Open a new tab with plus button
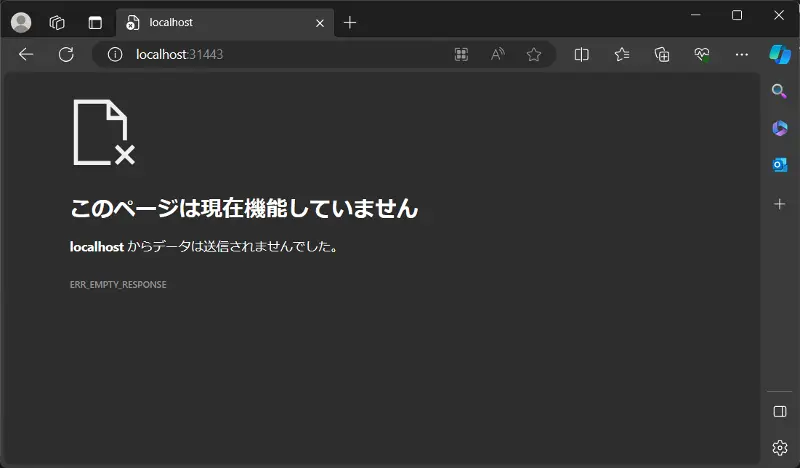 [350, 22]
